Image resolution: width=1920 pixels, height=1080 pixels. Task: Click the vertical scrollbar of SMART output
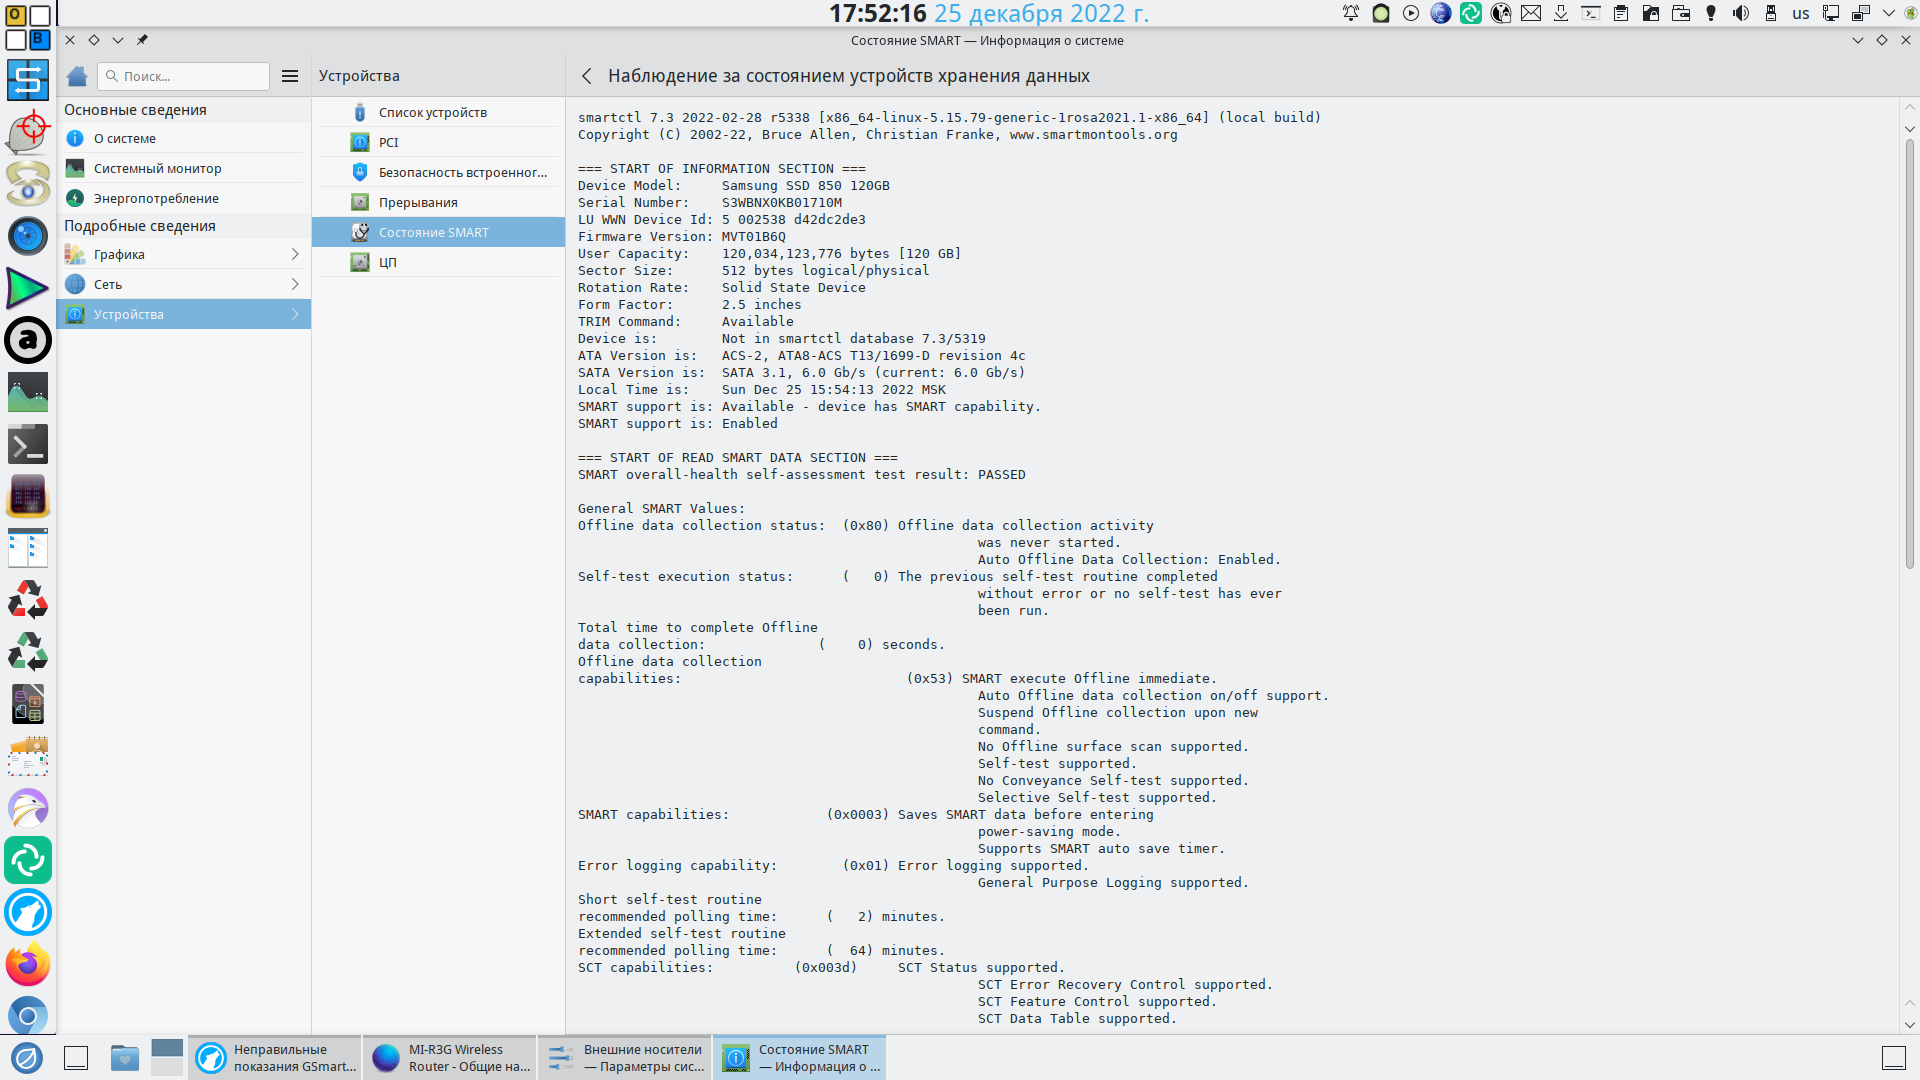(1909, 355)
